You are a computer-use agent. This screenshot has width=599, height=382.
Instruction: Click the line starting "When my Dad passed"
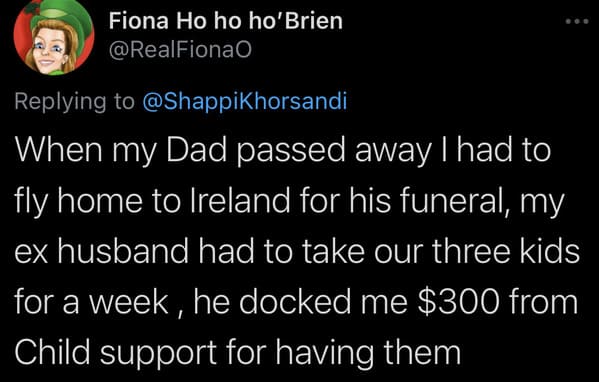coord(283,151)
